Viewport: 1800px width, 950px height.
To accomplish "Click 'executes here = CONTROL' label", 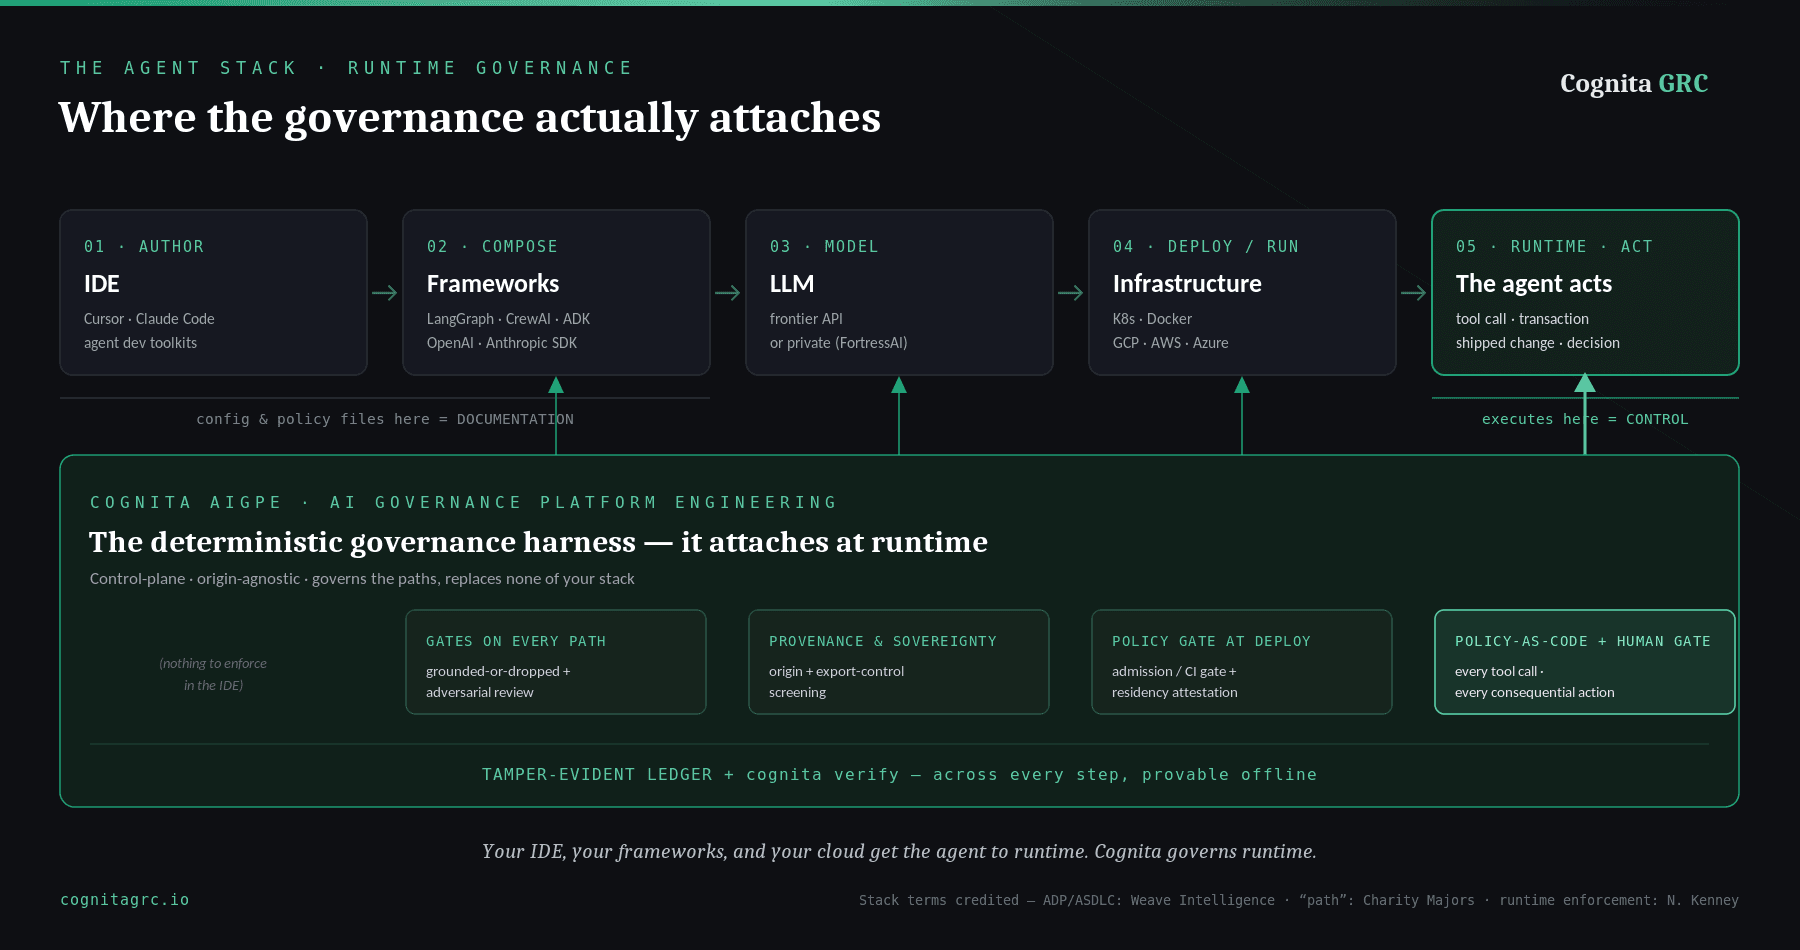I will coord(1585,419).
